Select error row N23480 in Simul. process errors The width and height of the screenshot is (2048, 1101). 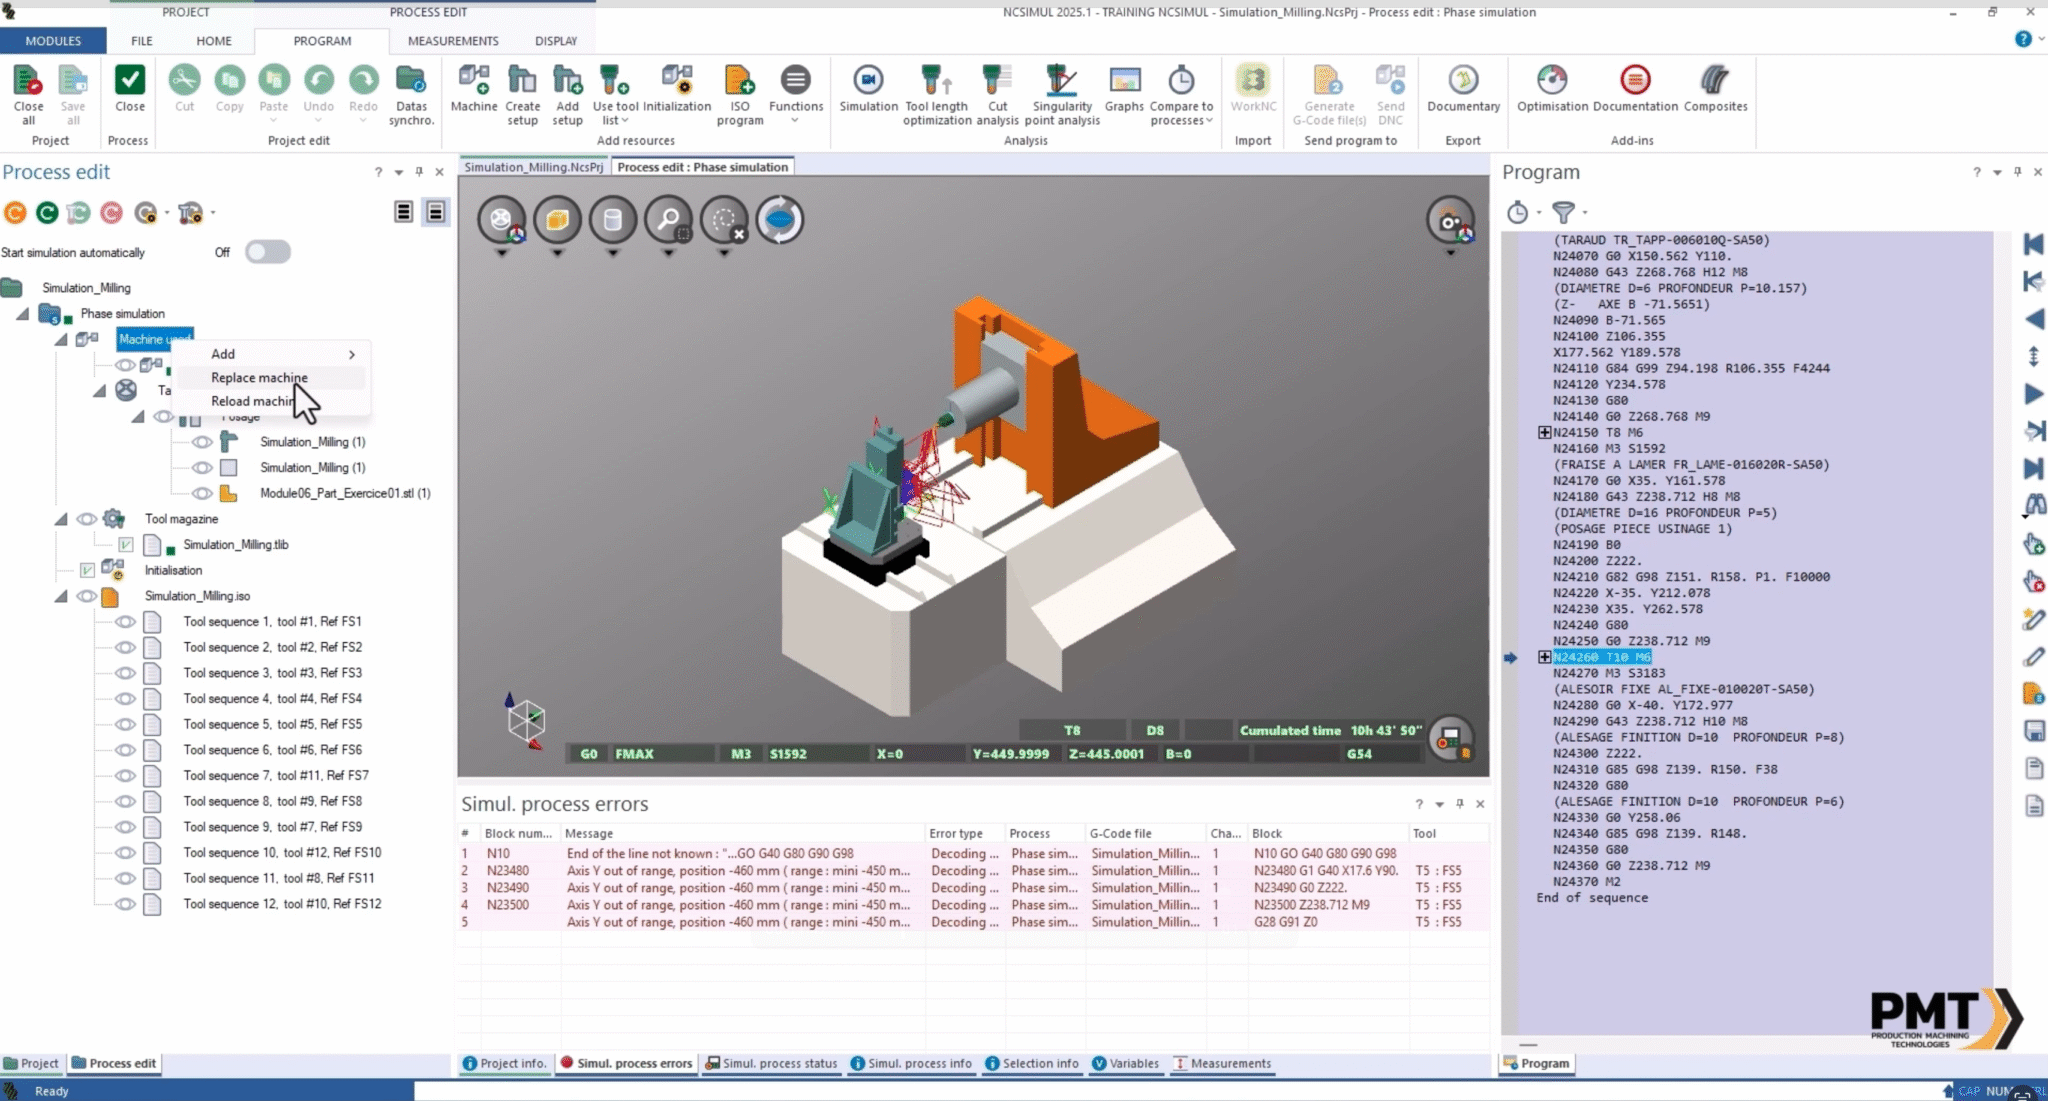(x=700, y=870)
